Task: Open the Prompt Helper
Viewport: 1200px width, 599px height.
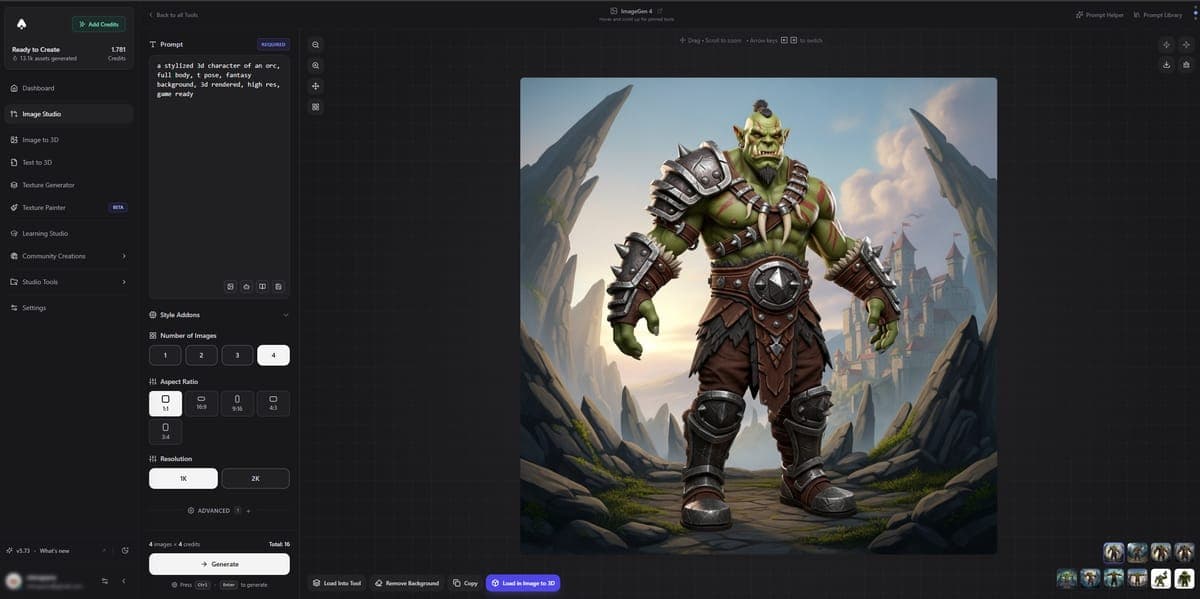Action: [1099, 15]
